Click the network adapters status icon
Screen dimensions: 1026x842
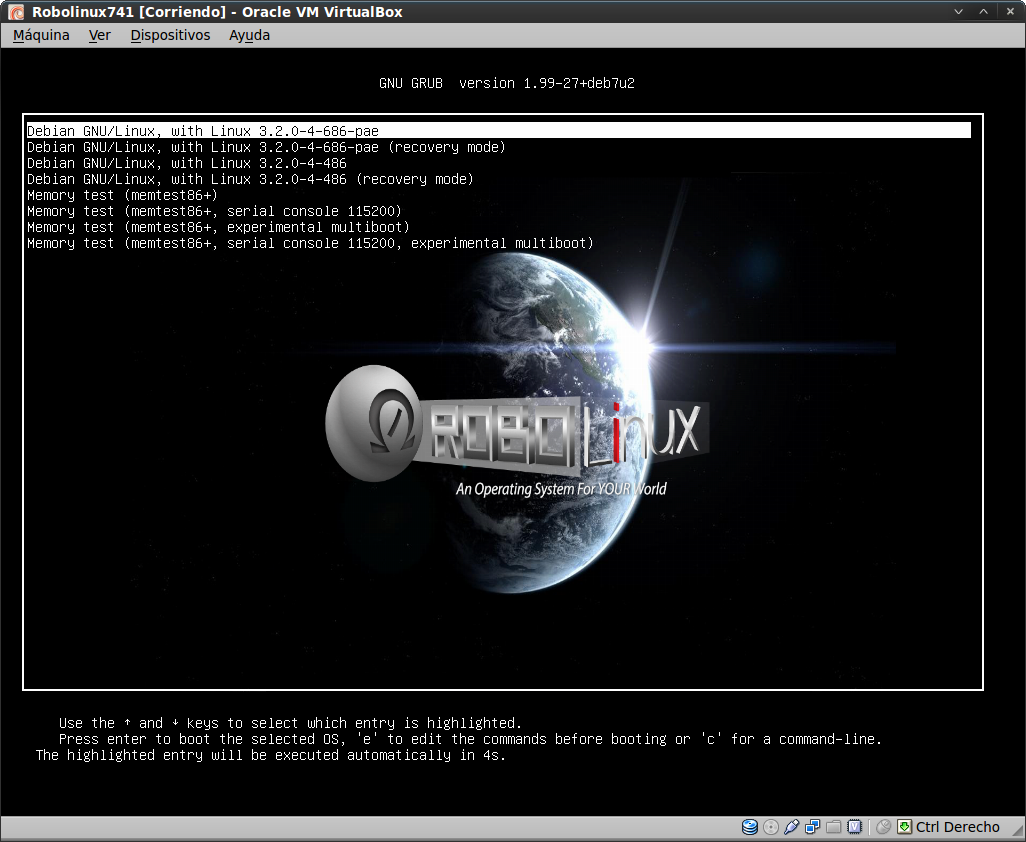813,827
